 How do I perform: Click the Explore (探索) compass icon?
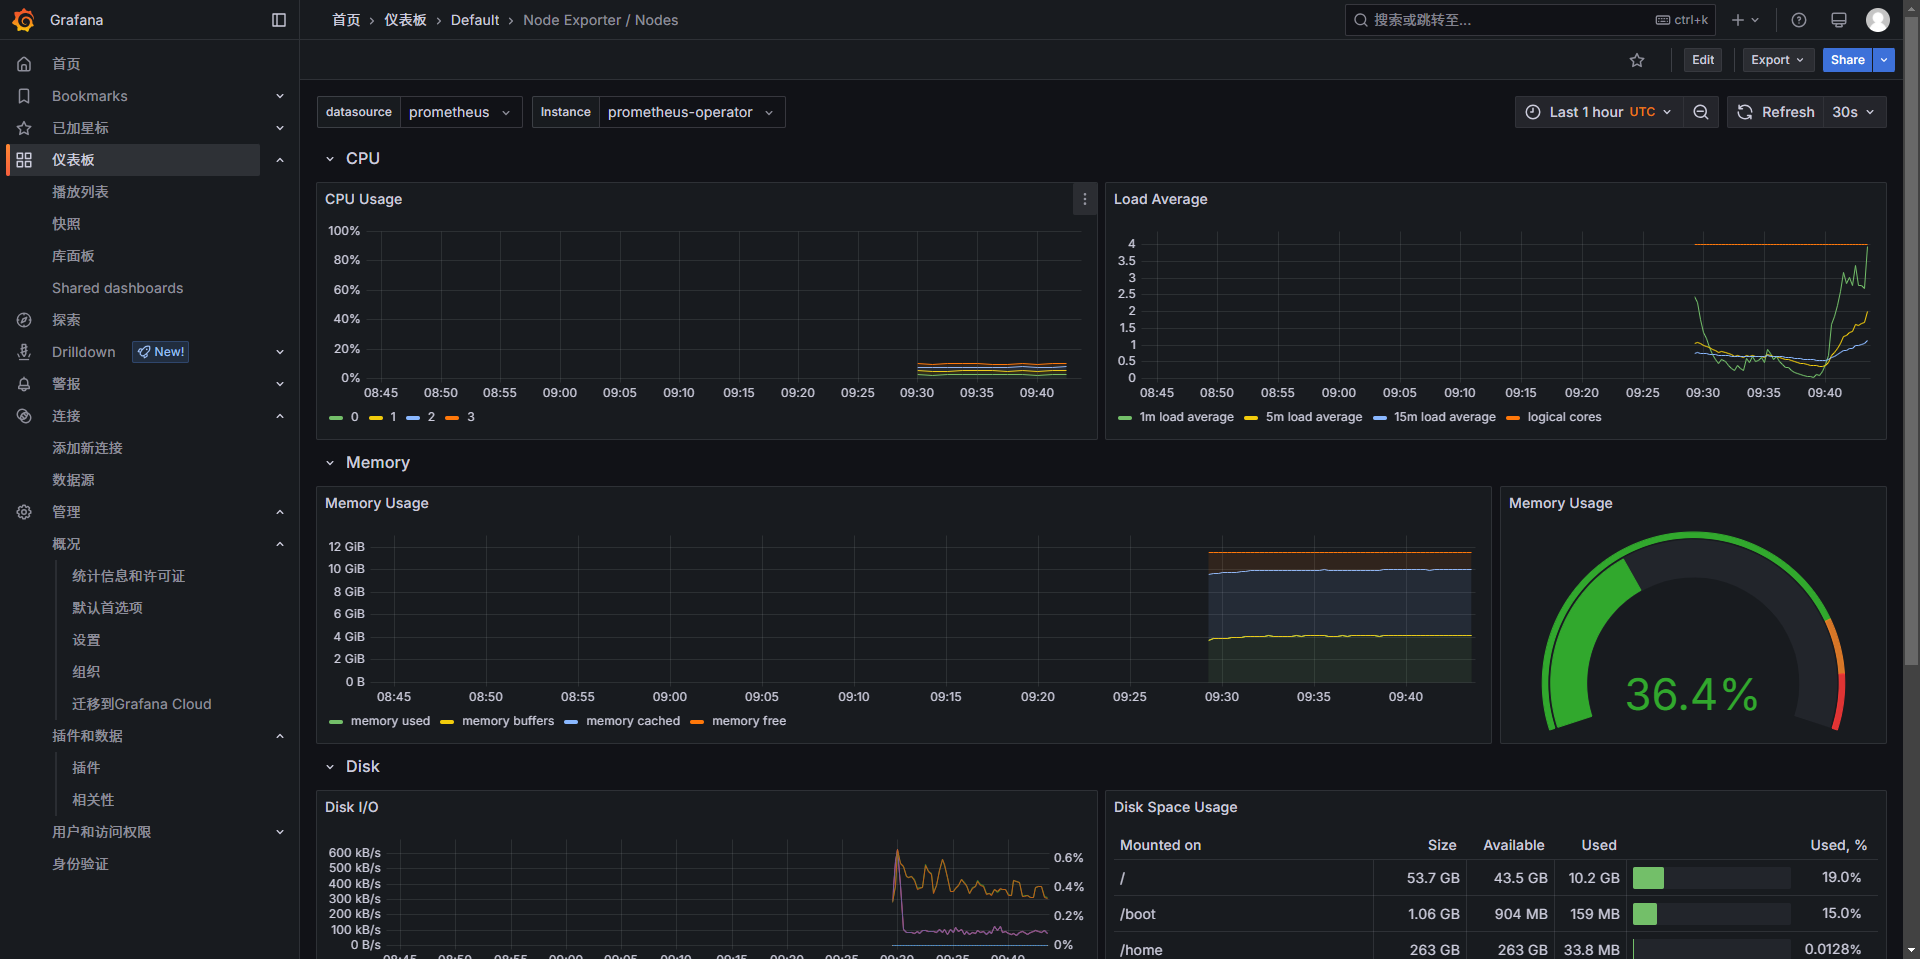pos(24,320)
